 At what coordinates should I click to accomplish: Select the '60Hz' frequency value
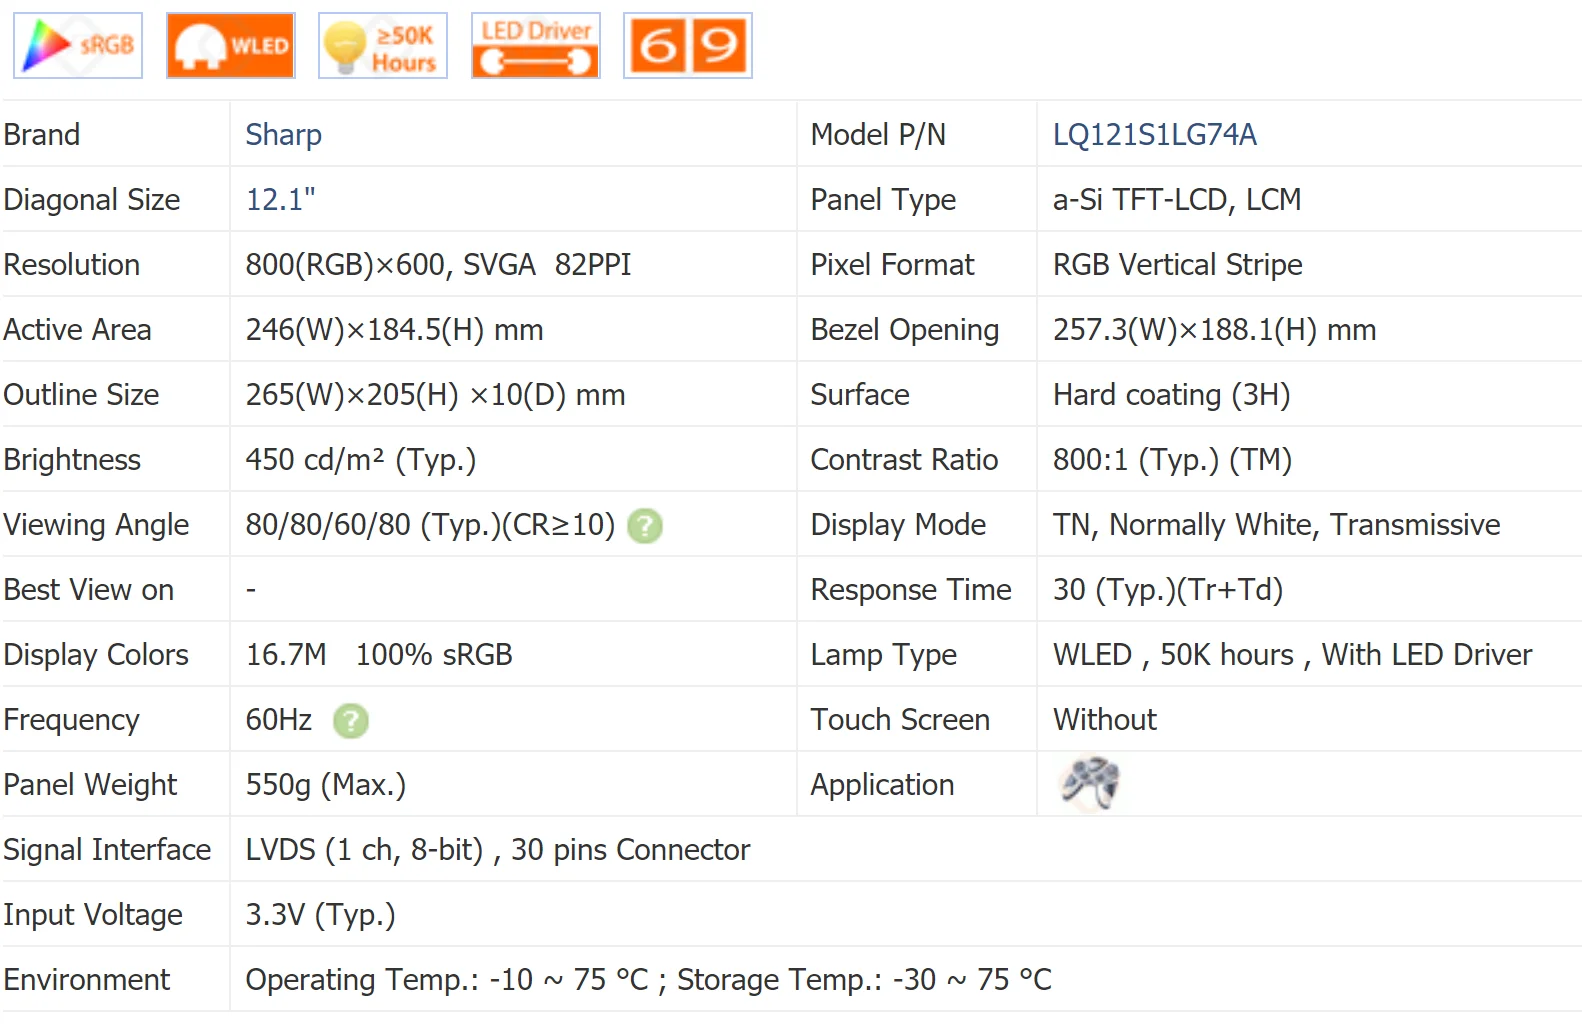tap(279, 720)
